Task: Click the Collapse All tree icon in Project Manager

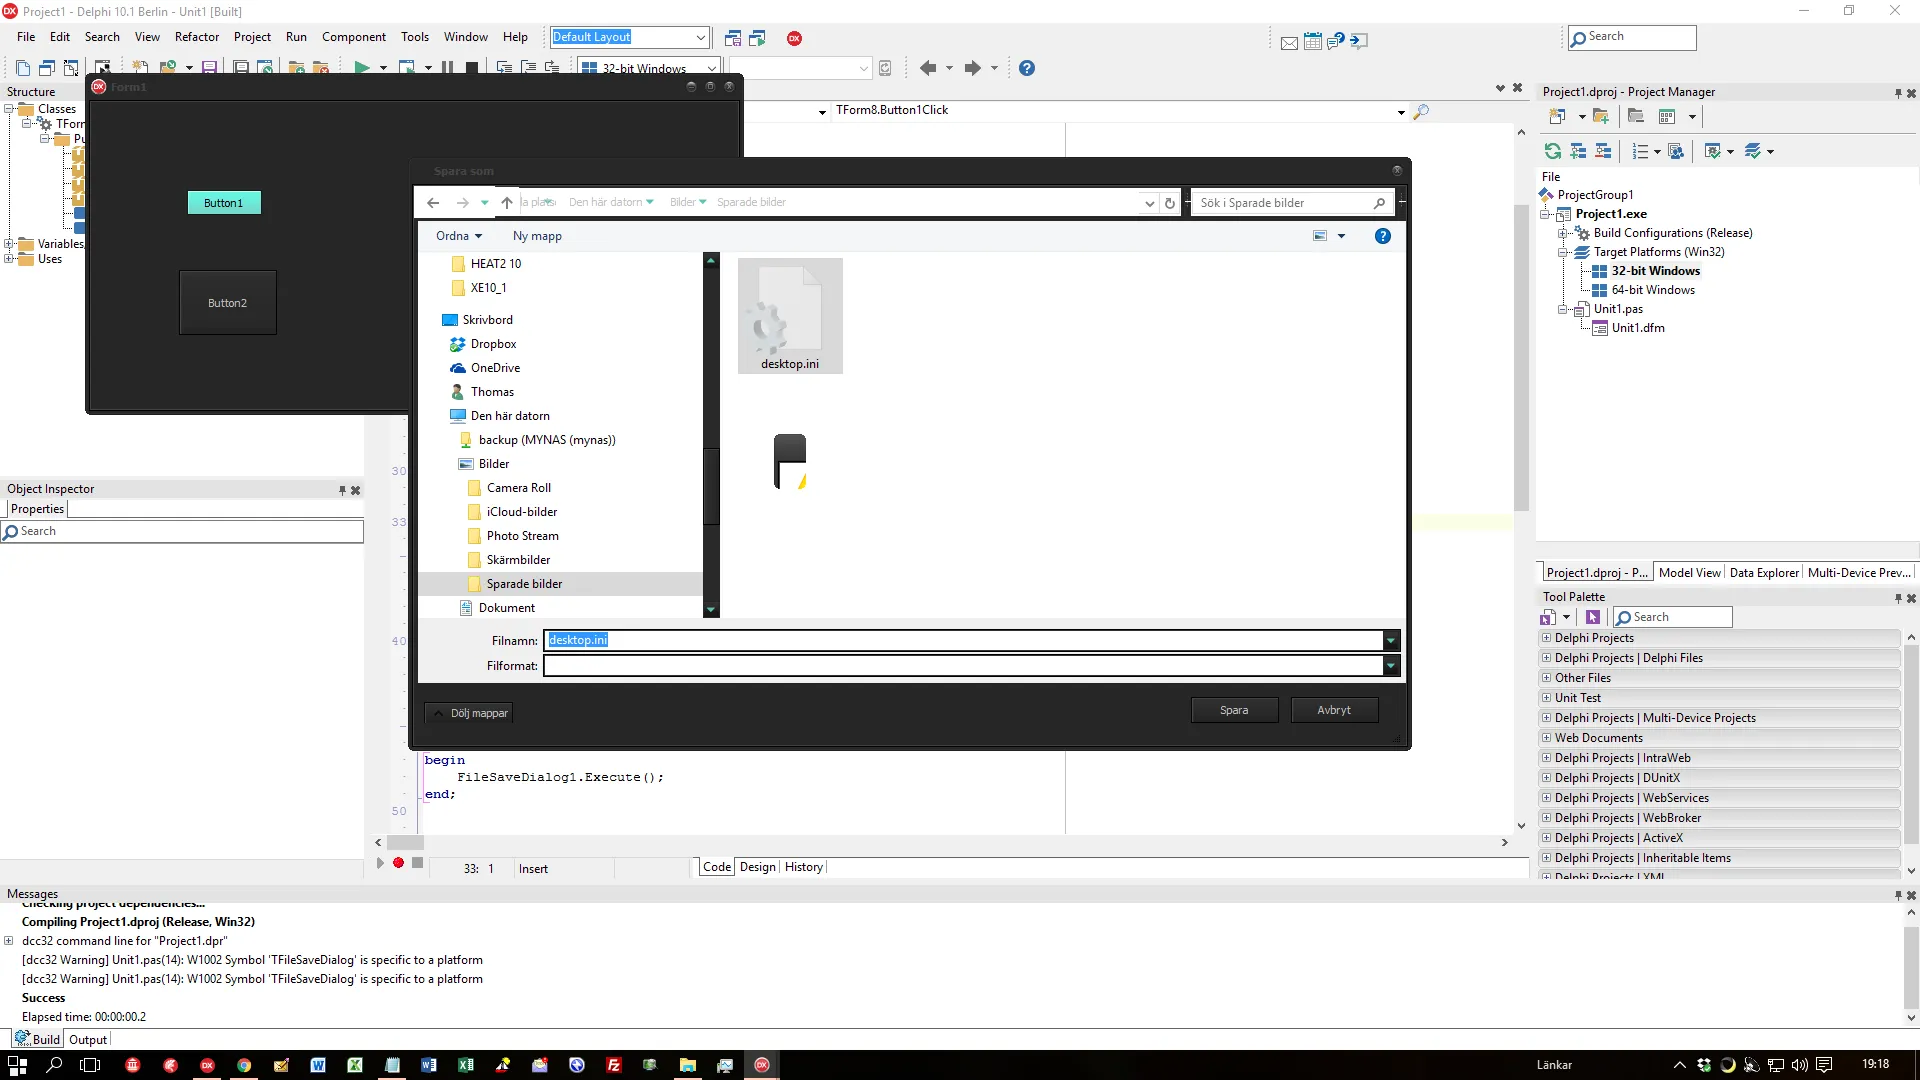Action: (1603, 151)
